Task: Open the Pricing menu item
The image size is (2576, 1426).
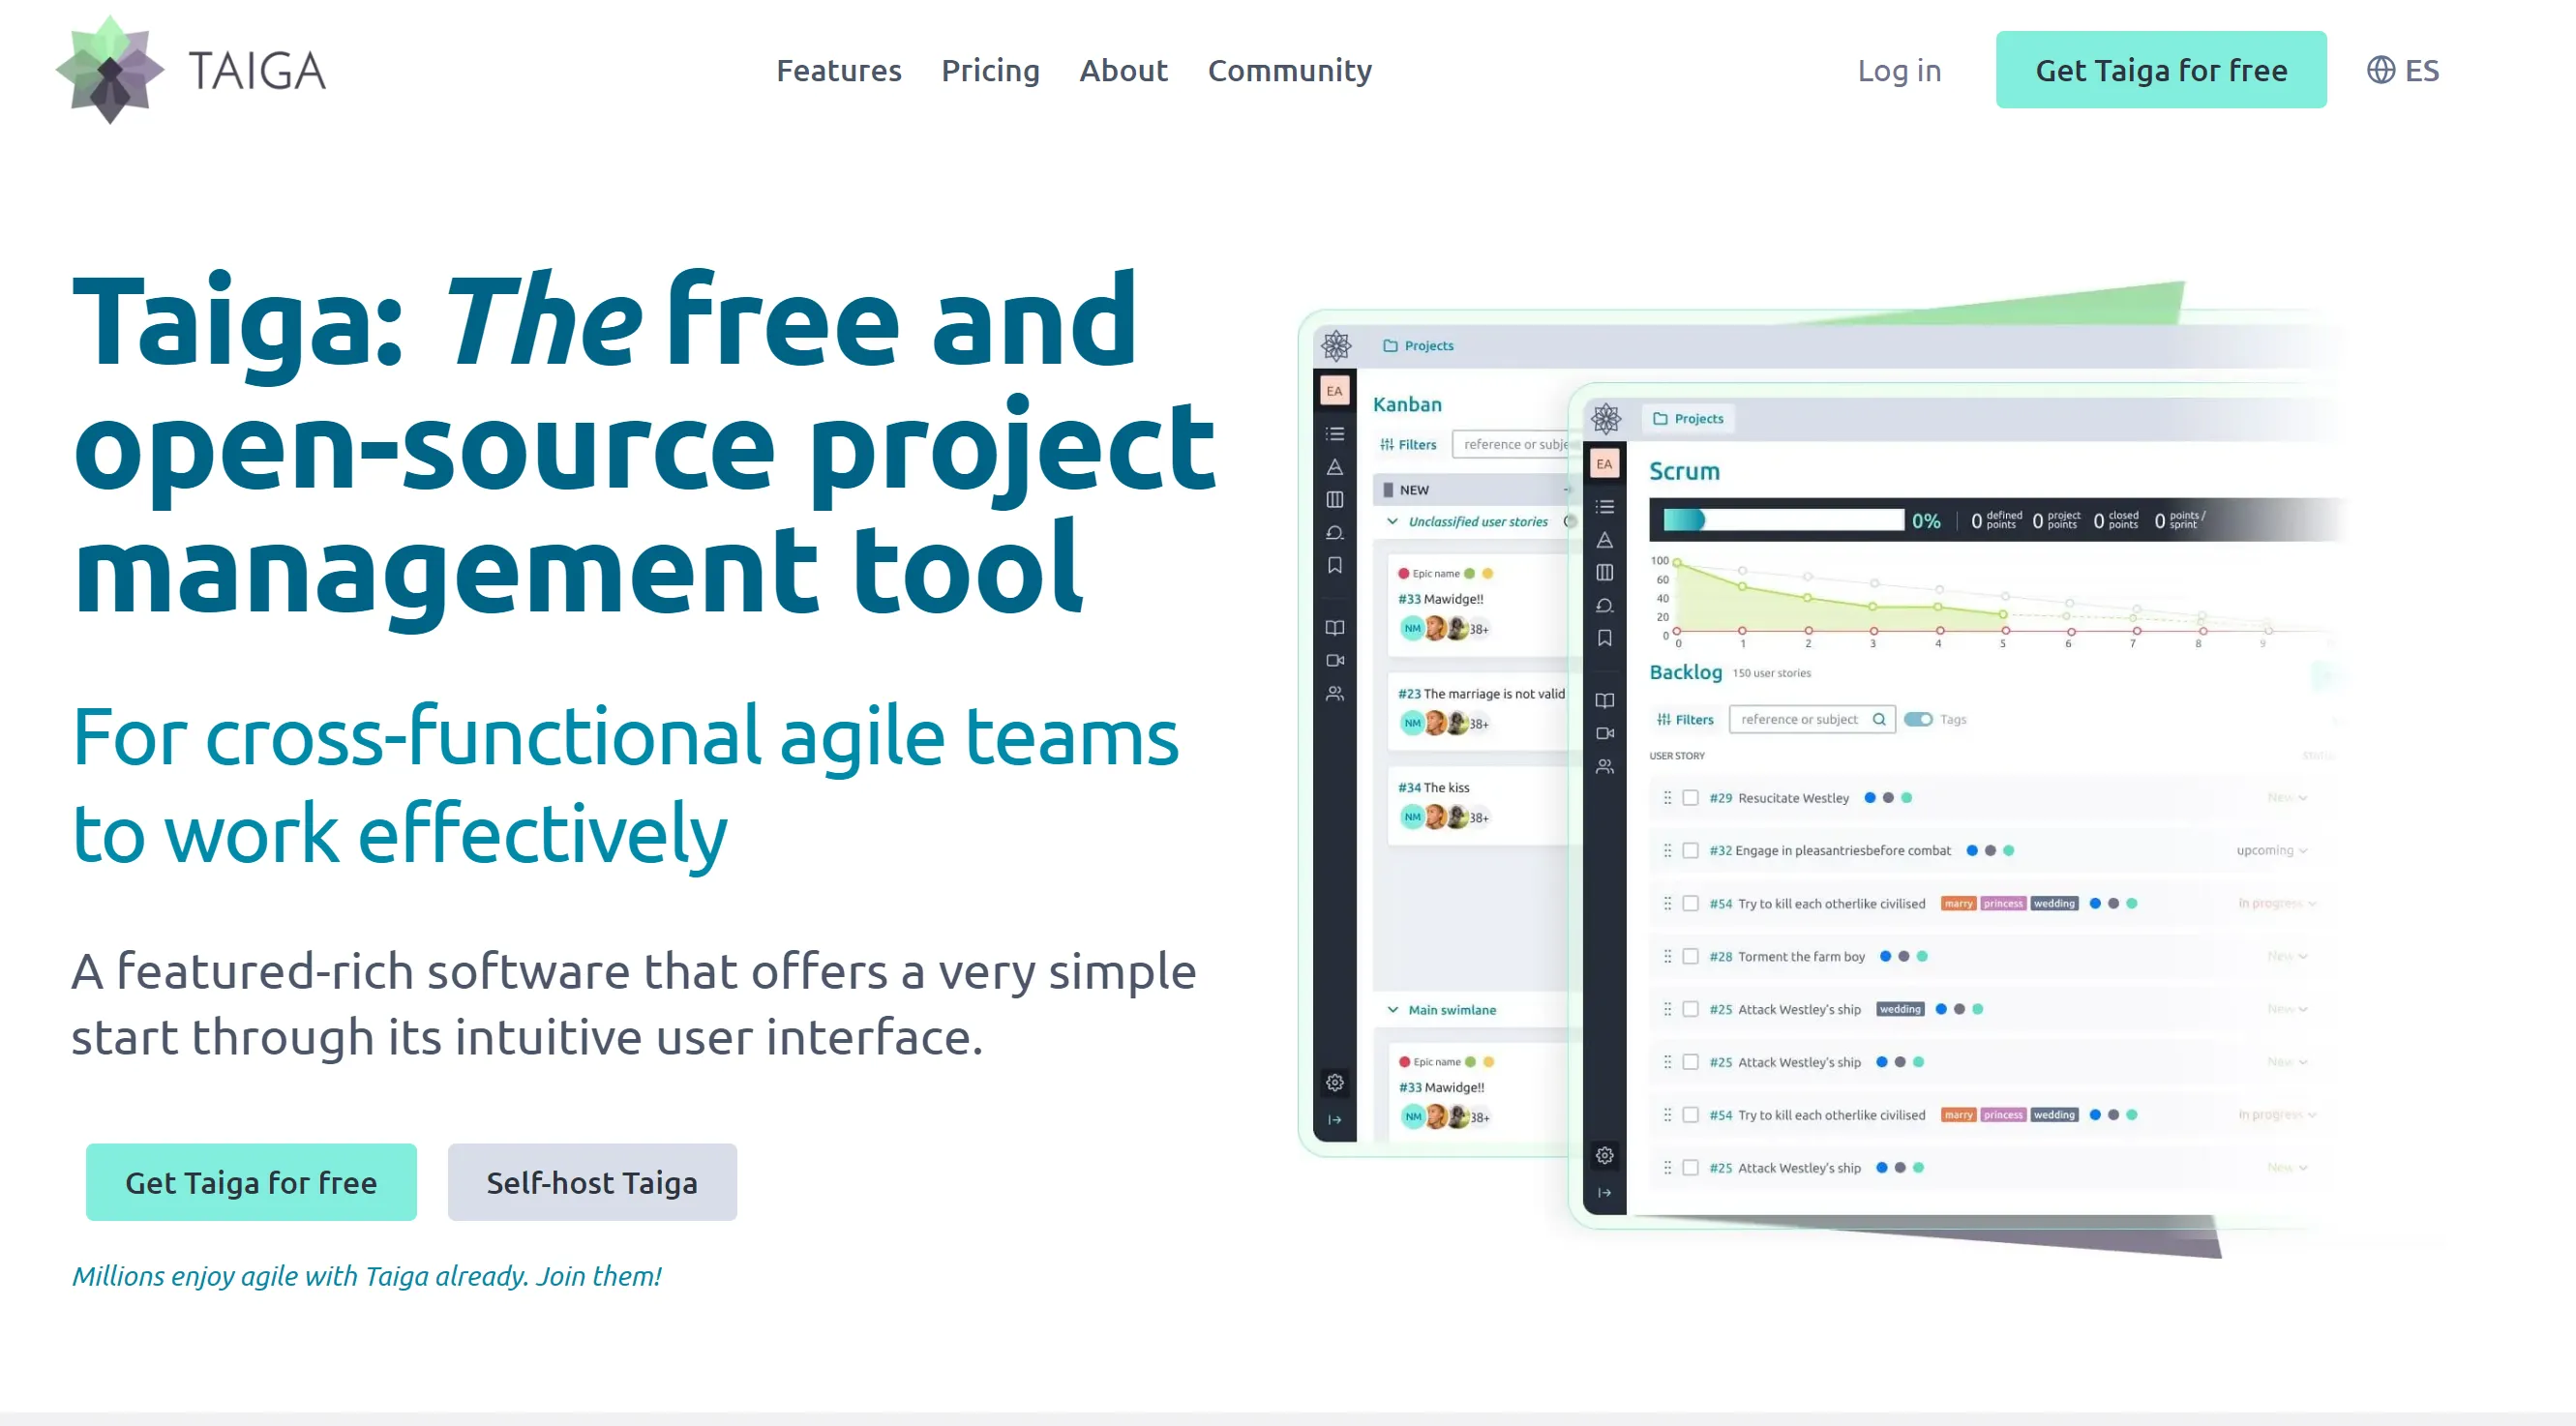Action: 990,70
